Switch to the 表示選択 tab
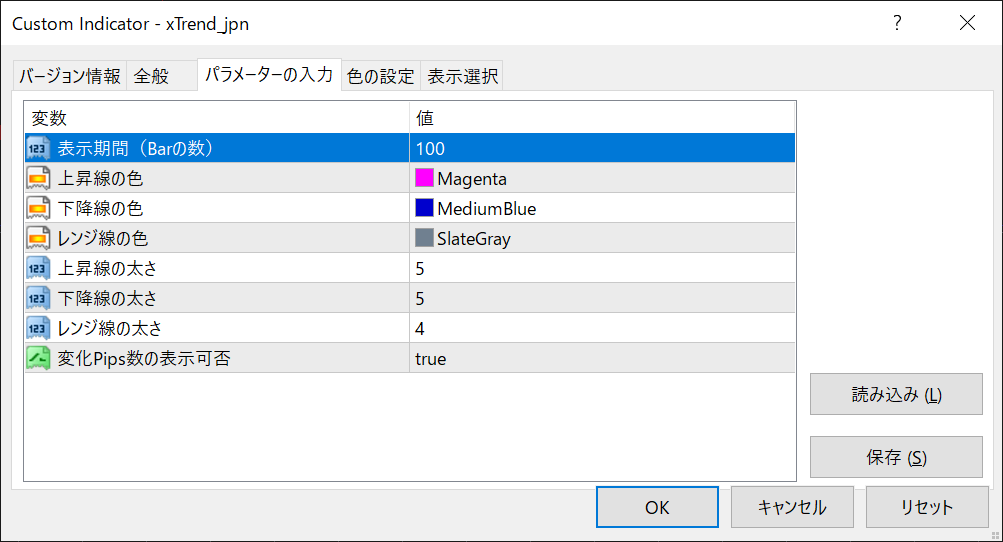 click(462, 76)
